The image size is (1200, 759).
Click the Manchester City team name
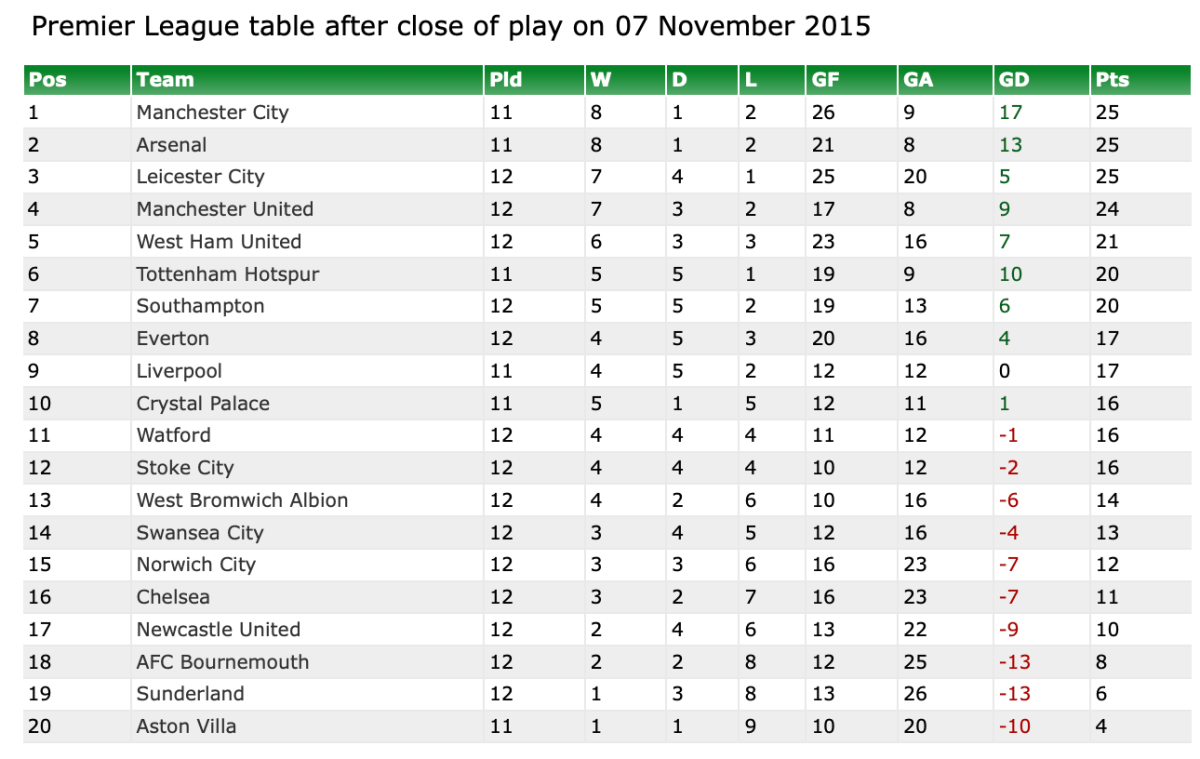(212, 112)
